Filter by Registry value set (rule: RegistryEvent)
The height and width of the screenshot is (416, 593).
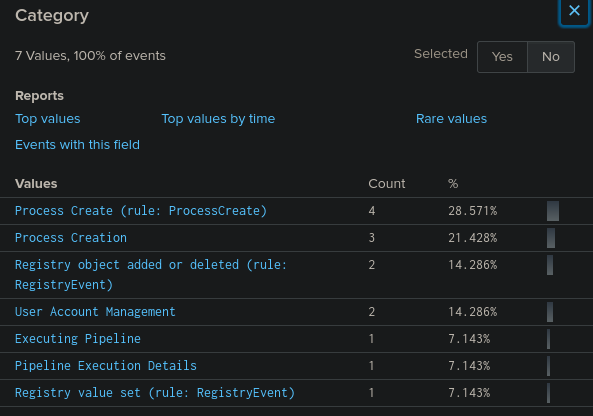pos(155,393)
